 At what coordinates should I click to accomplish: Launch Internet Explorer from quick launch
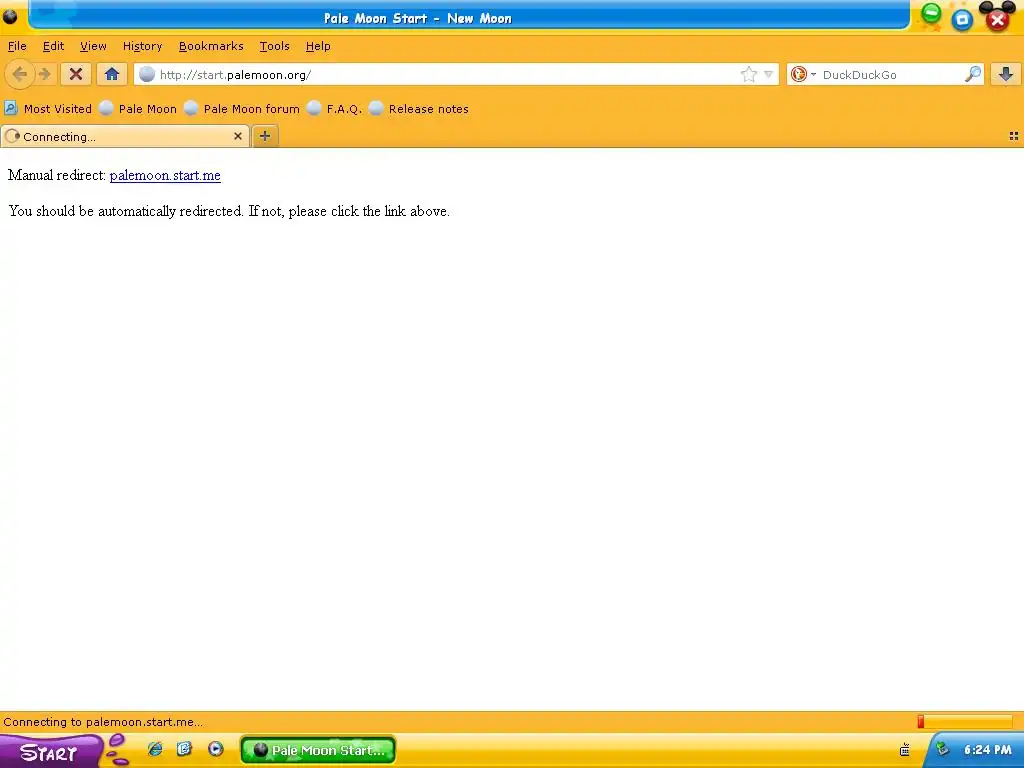155,749
